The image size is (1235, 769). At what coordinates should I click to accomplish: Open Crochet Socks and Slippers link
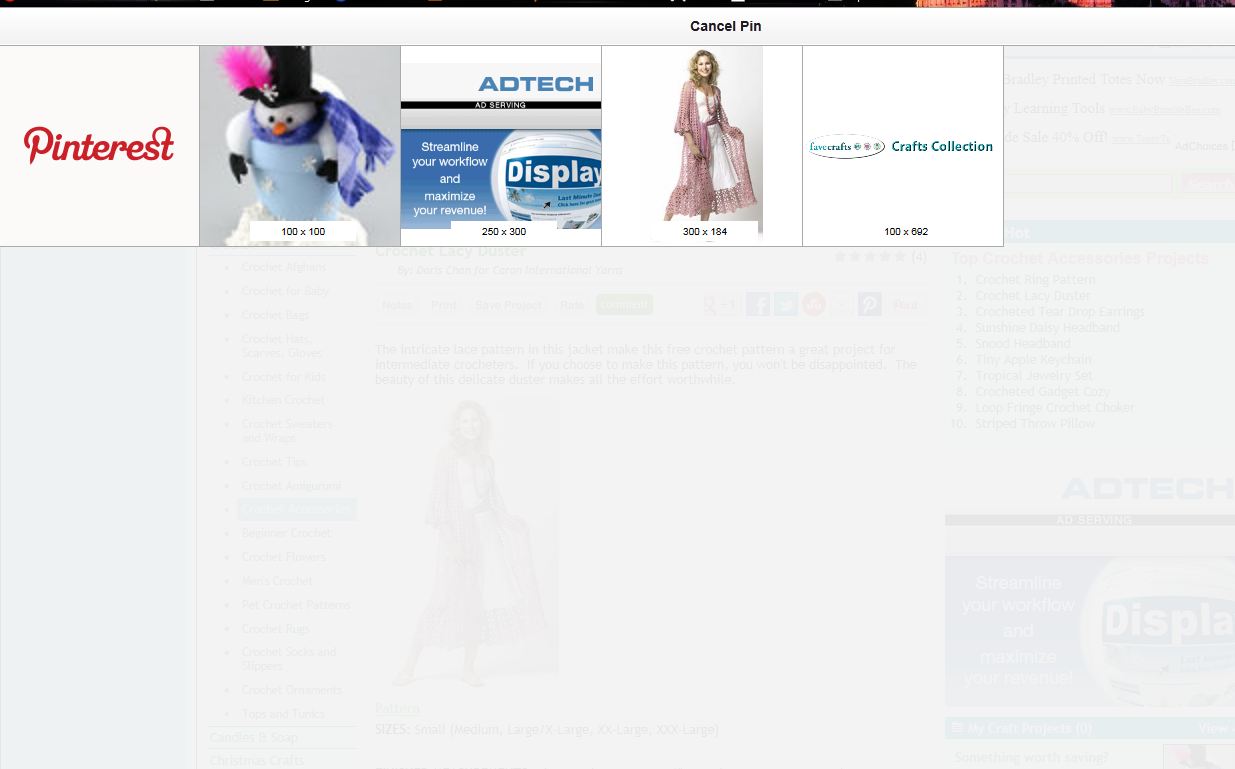tap(289, 659)
